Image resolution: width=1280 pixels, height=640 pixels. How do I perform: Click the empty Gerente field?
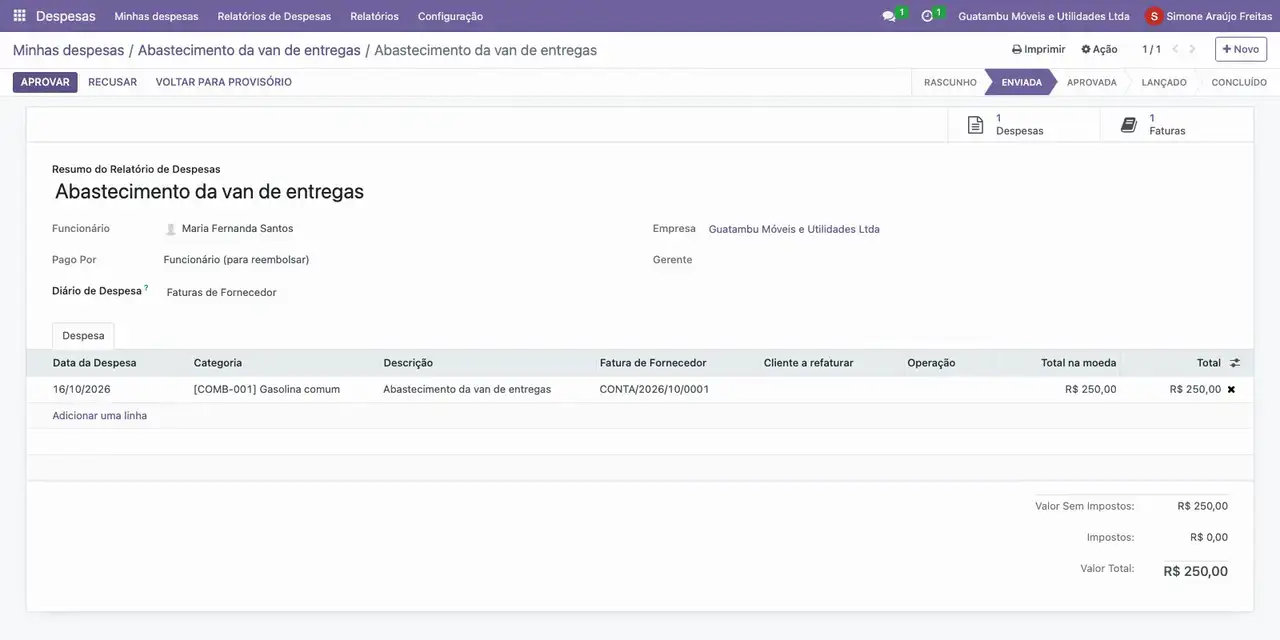[x=968, y=260]
